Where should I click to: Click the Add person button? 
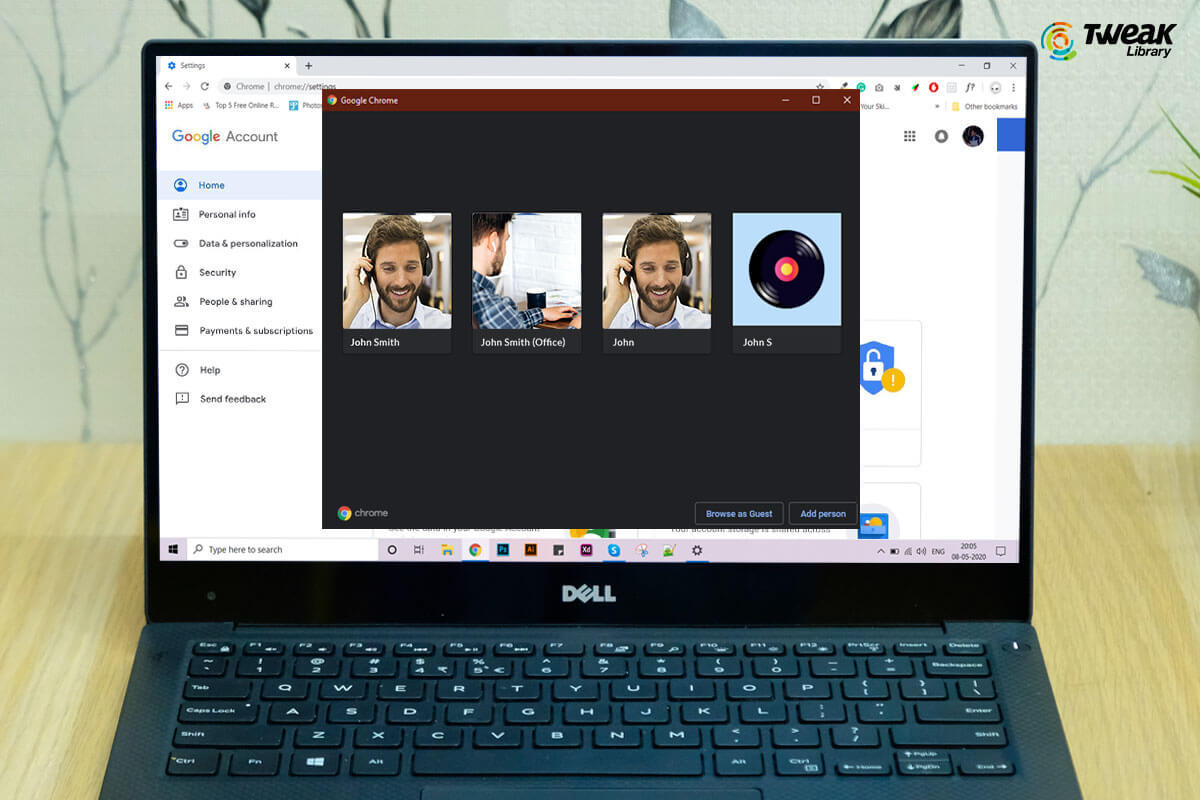coord(823,513)
